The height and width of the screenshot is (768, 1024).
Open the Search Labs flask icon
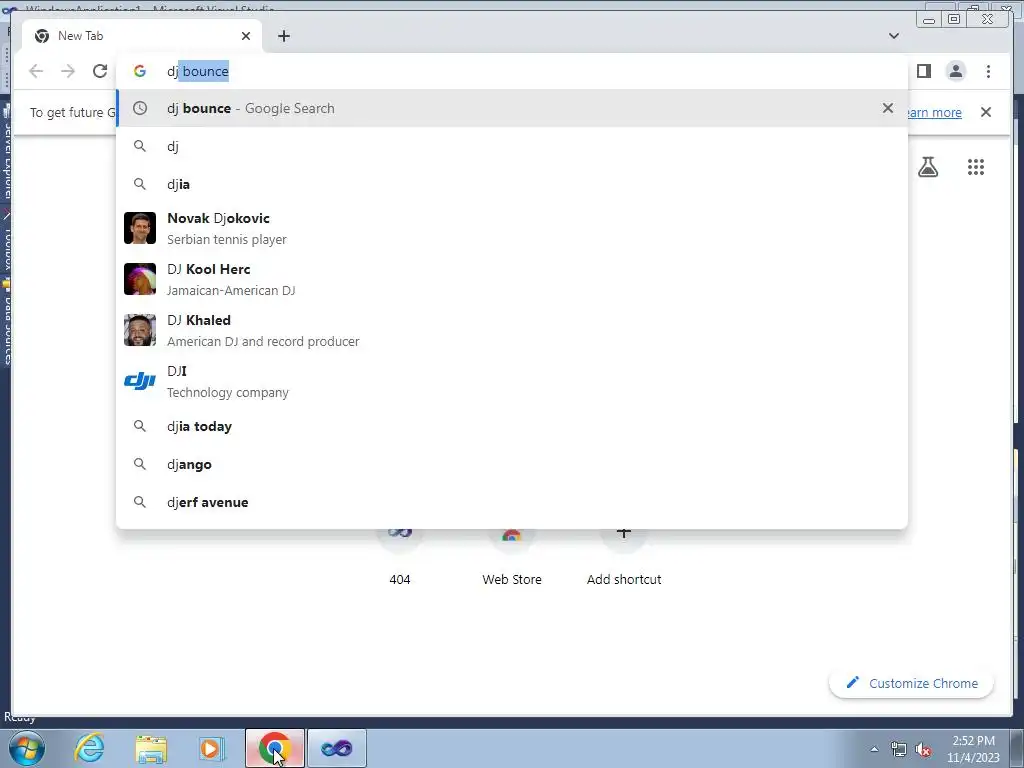[928, 167]
